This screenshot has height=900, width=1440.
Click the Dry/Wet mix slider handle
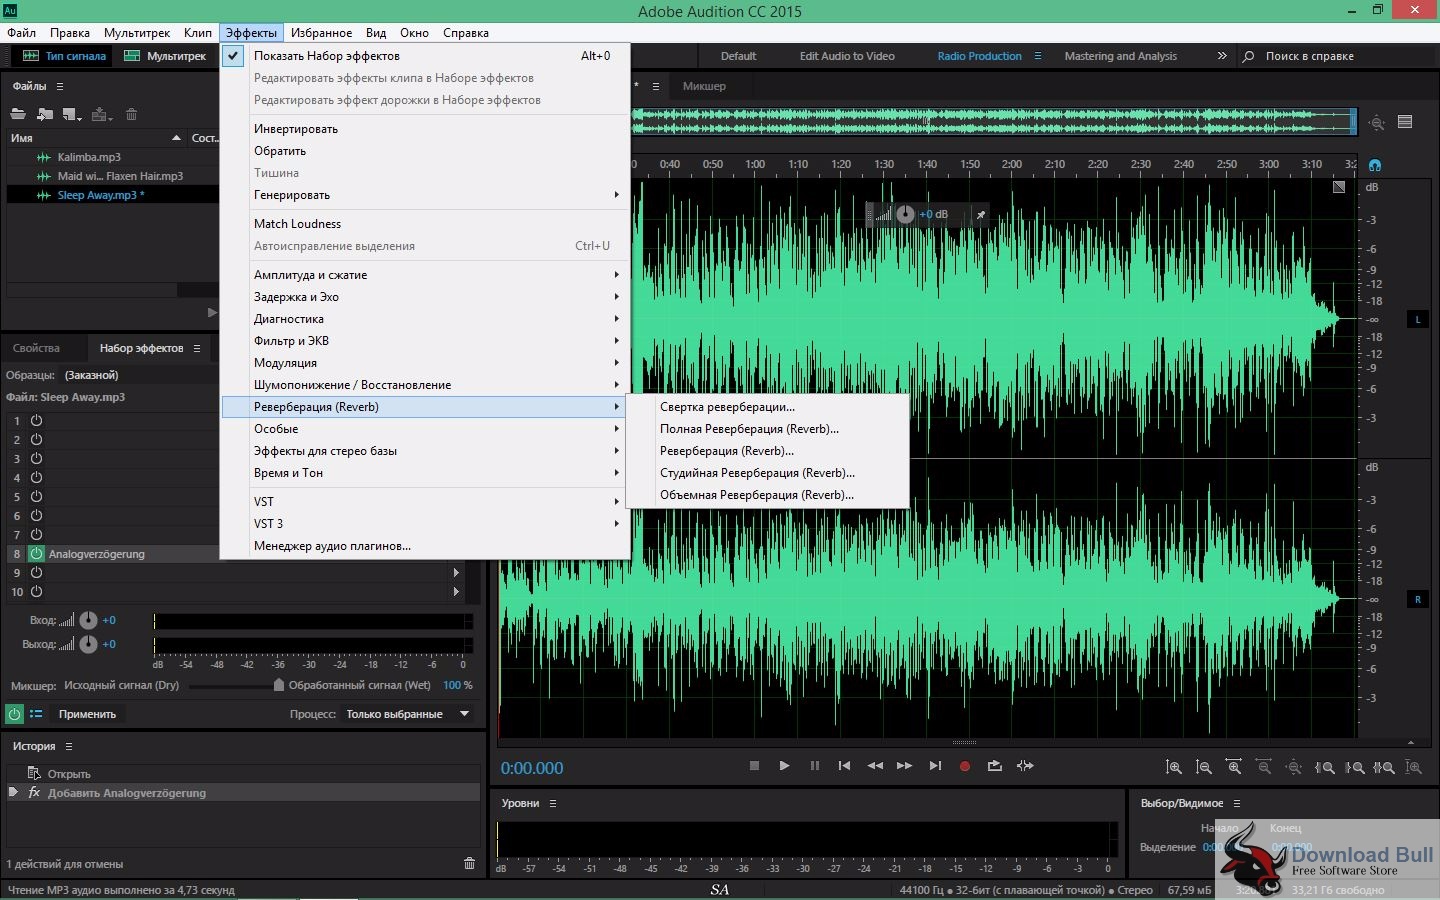[278, 685]
